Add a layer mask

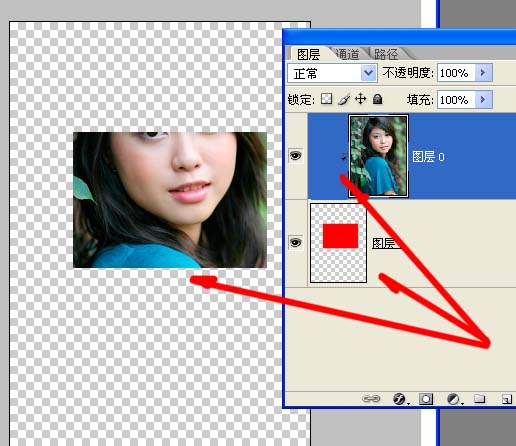tap(426, 399)
